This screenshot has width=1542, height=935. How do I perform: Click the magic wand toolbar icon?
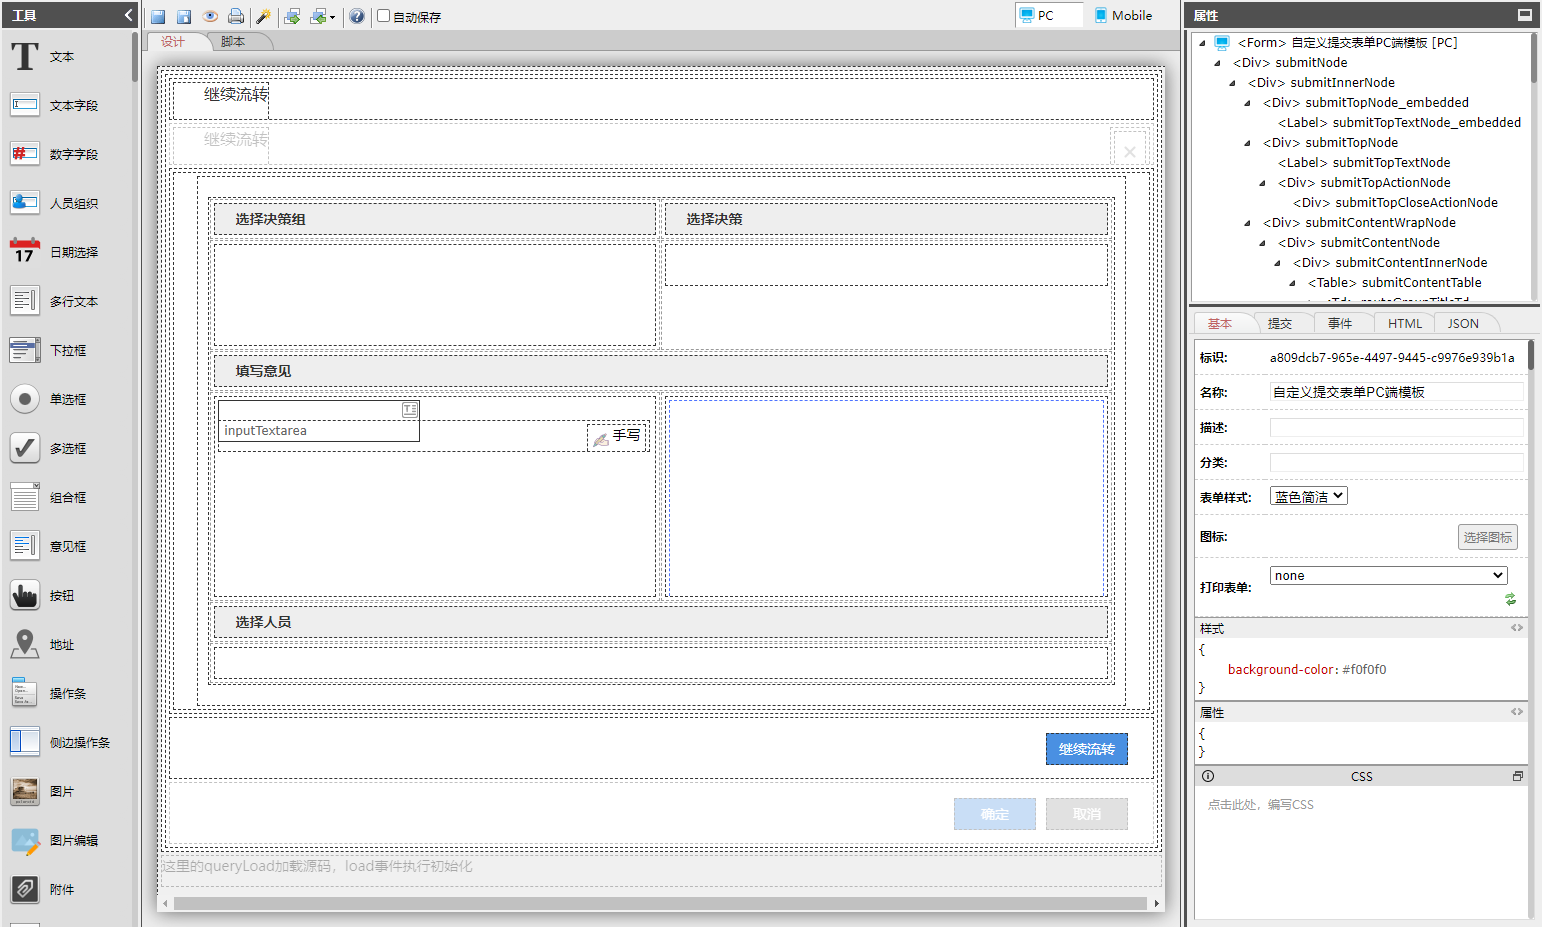pyautogui.click(x=264, y=16)
